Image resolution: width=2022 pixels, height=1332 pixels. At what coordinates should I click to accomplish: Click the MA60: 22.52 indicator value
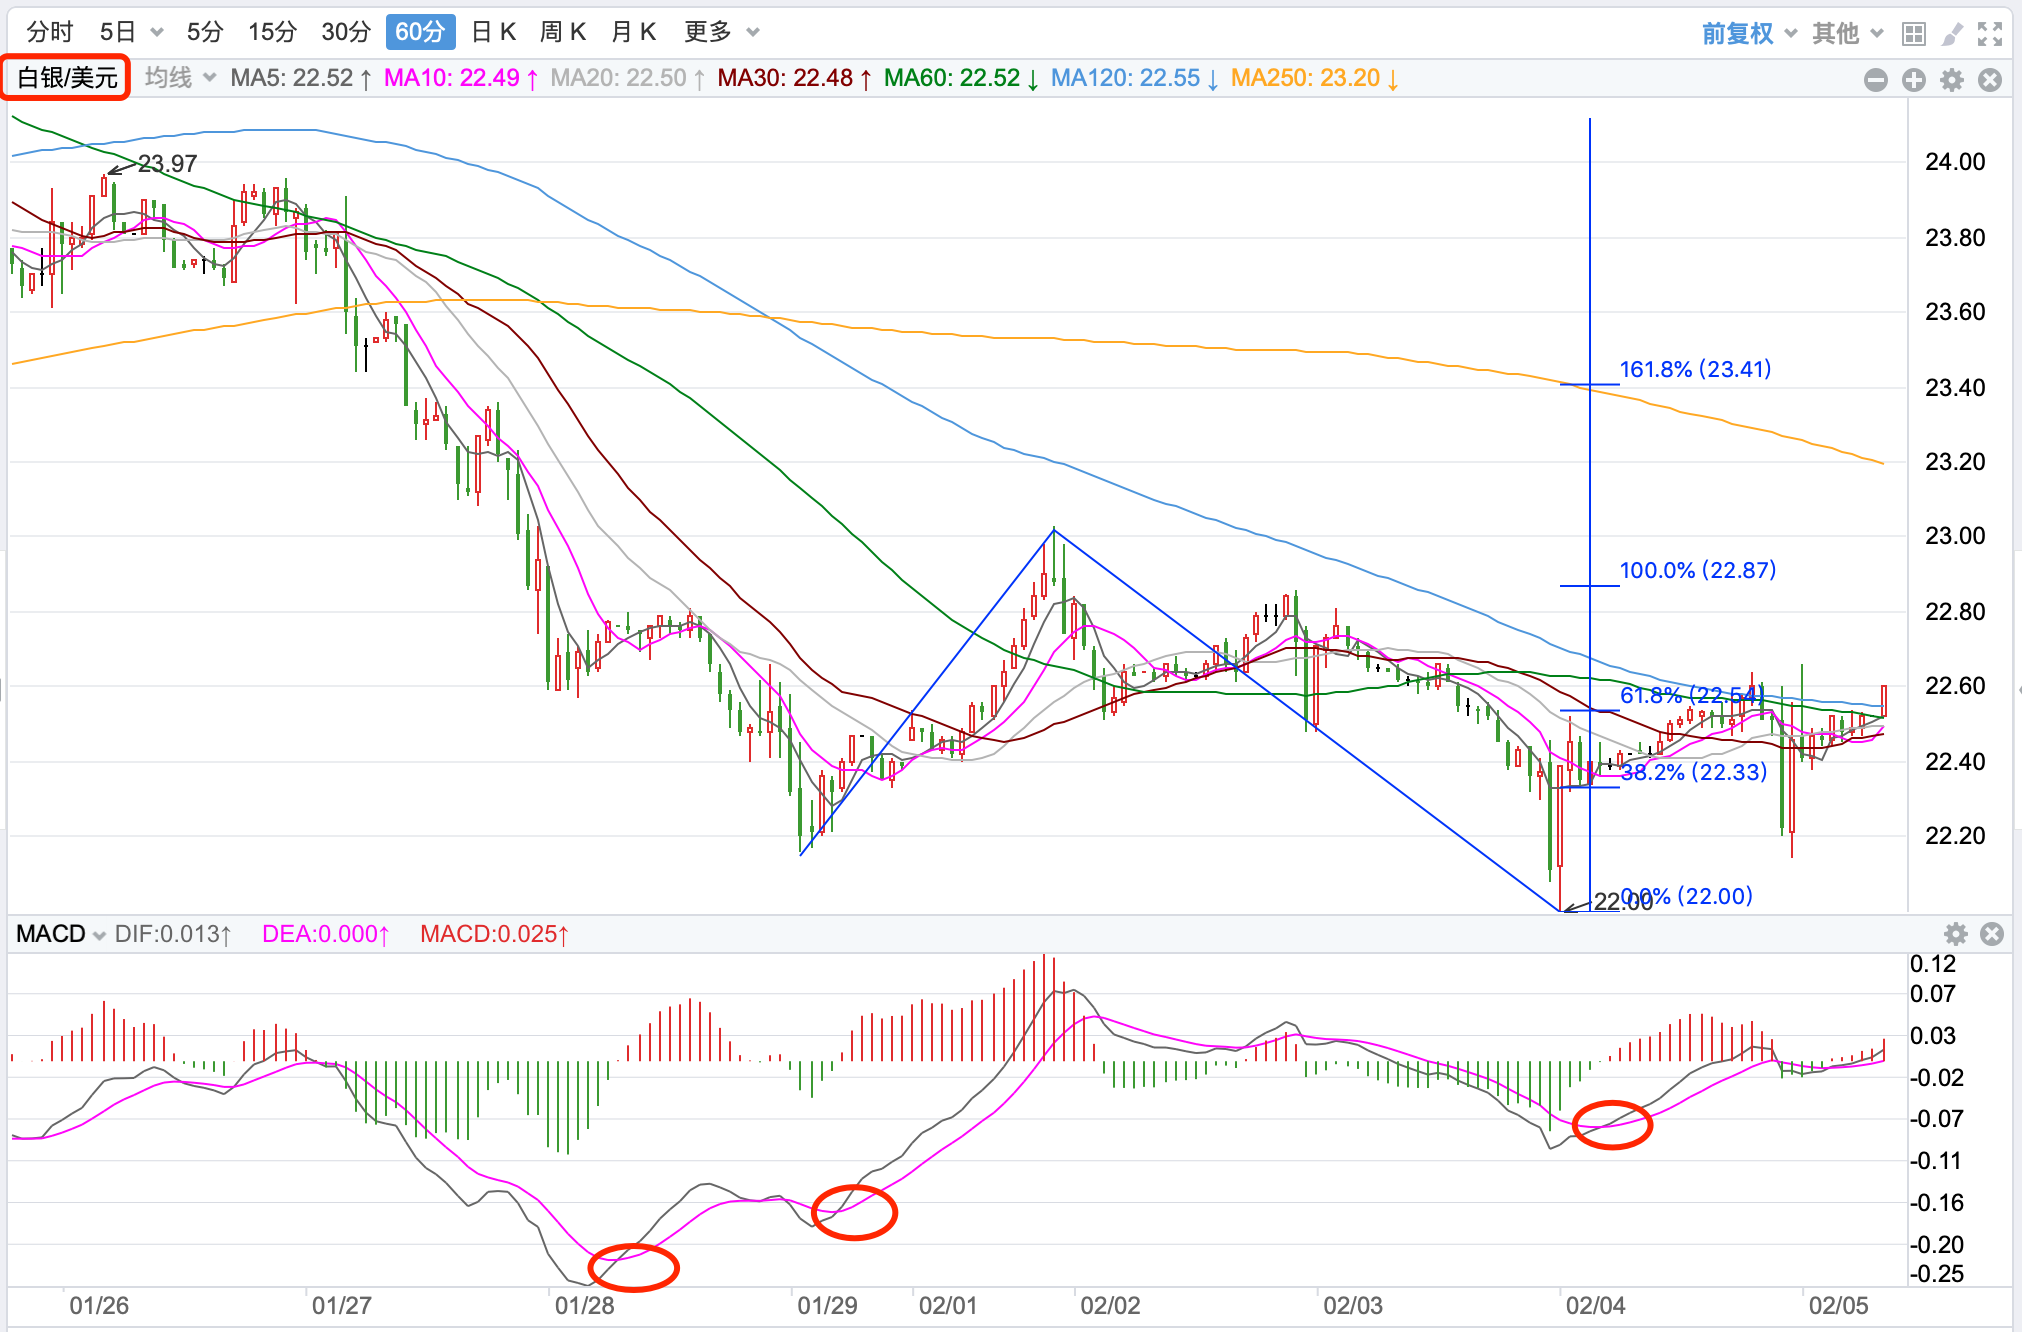(962, 78)
